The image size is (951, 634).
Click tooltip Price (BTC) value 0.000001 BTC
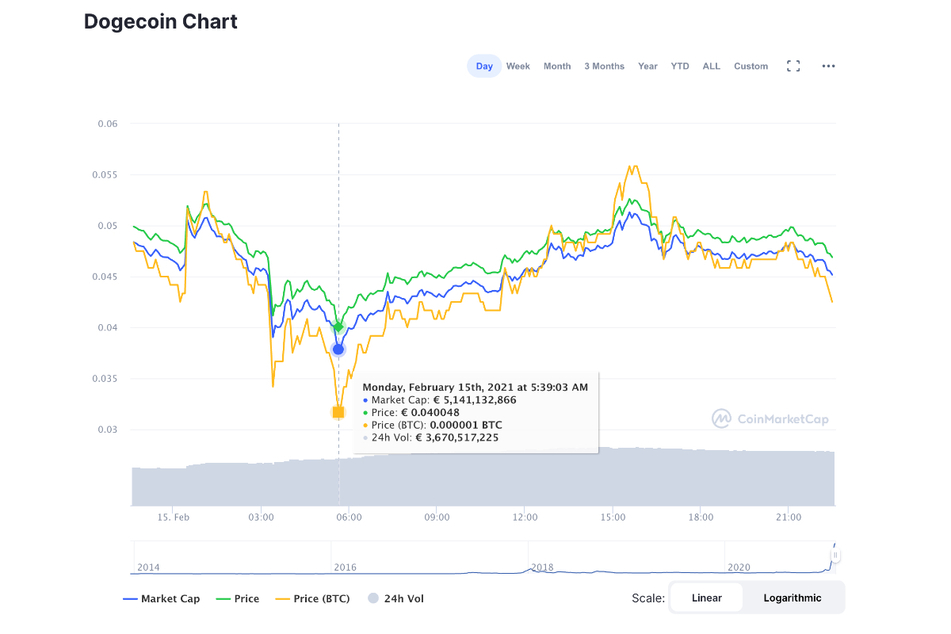(466, 425)
